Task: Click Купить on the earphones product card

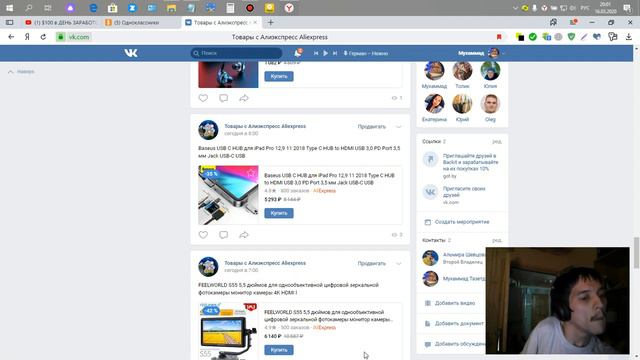Action: pyautogui.click(x=279, y=76)
